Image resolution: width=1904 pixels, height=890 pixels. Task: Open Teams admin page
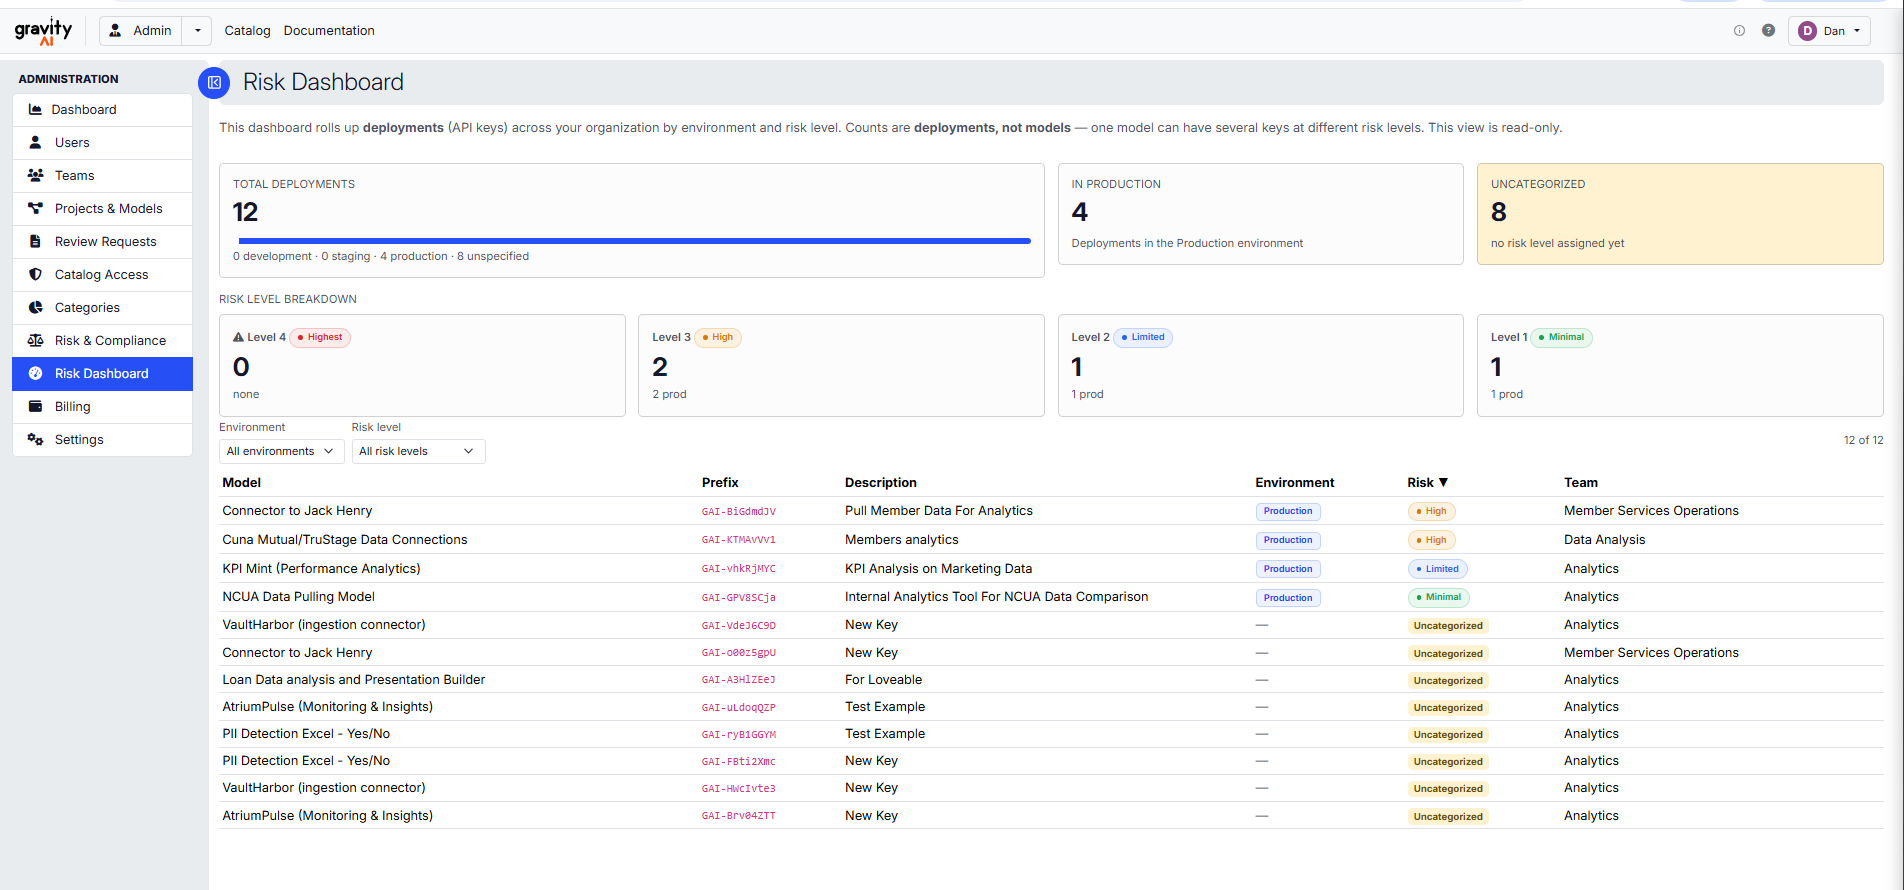click(102, 176)
